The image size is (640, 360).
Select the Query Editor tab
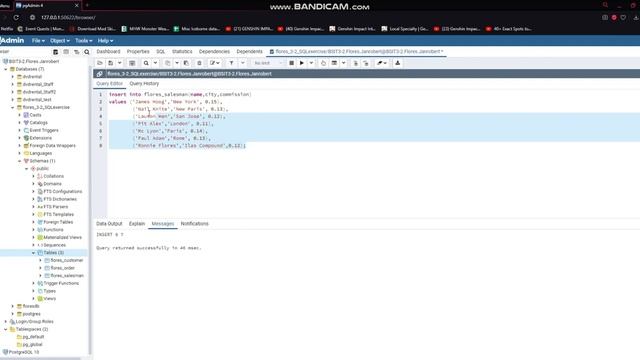(109, 83)
